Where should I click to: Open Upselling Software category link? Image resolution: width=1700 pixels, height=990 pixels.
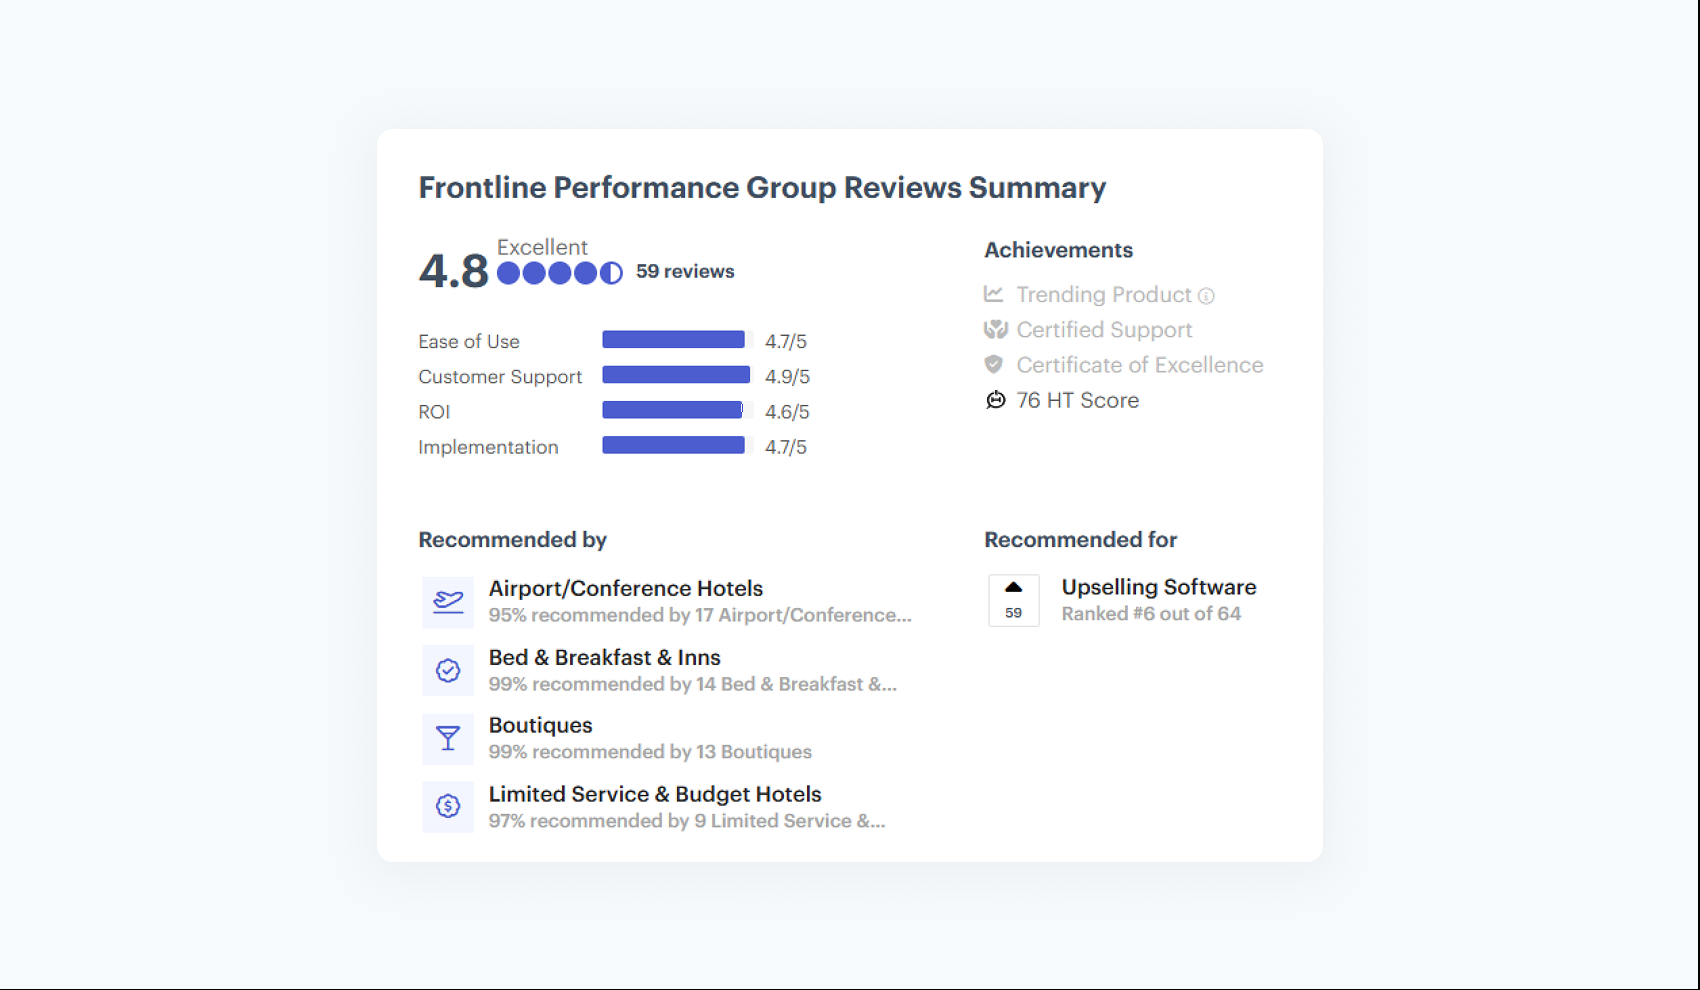(x=1159, y=587)
